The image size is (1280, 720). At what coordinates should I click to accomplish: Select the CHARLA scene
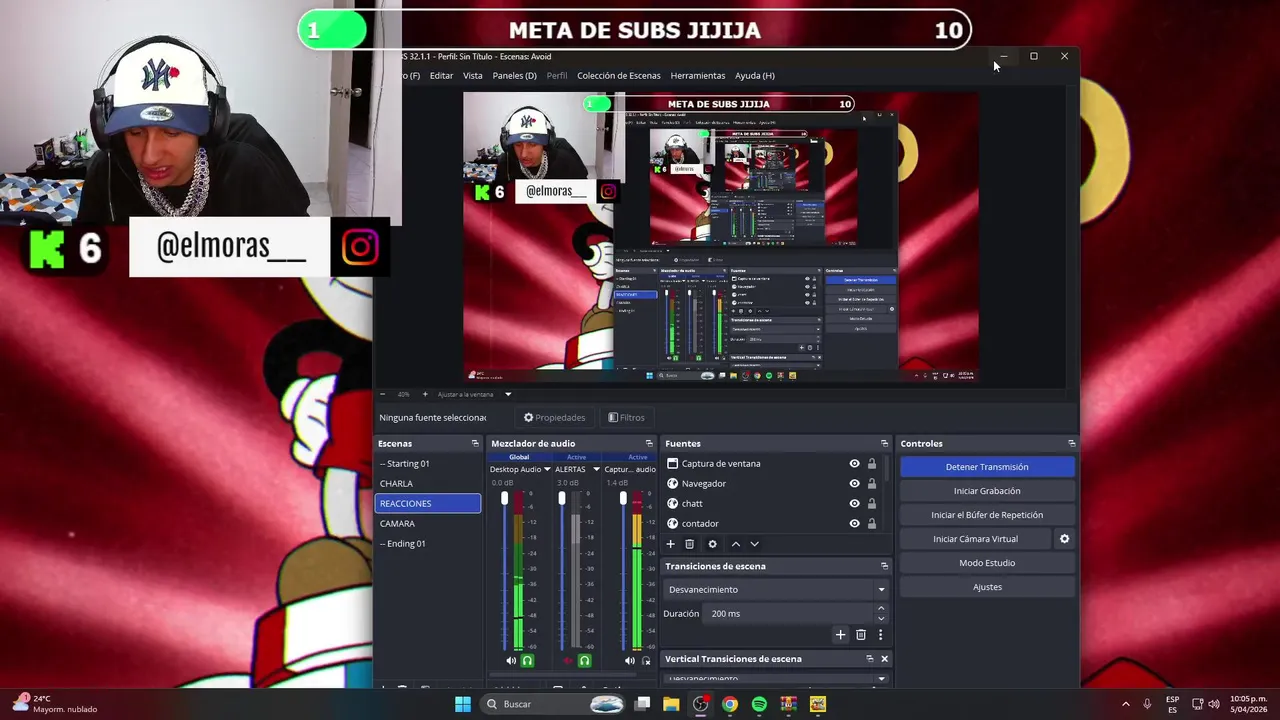pos(428,484)
